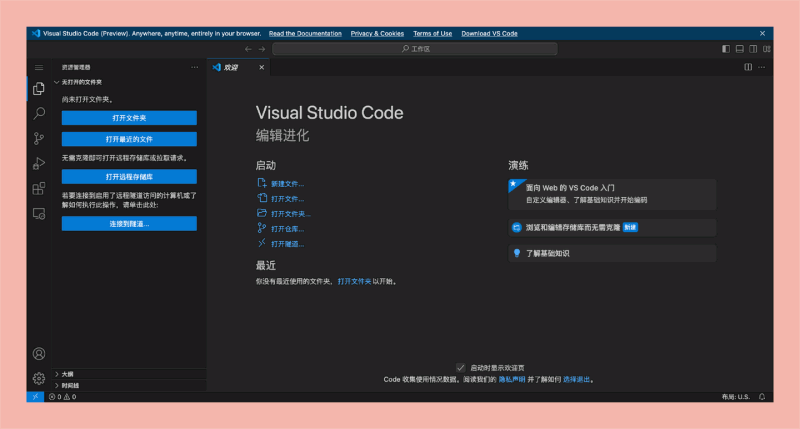Toggle 启动时显示欢迎页 checkbox
The width and height of the screenshot is (800, 429).
pyautogui.click(x=460, y=367)
